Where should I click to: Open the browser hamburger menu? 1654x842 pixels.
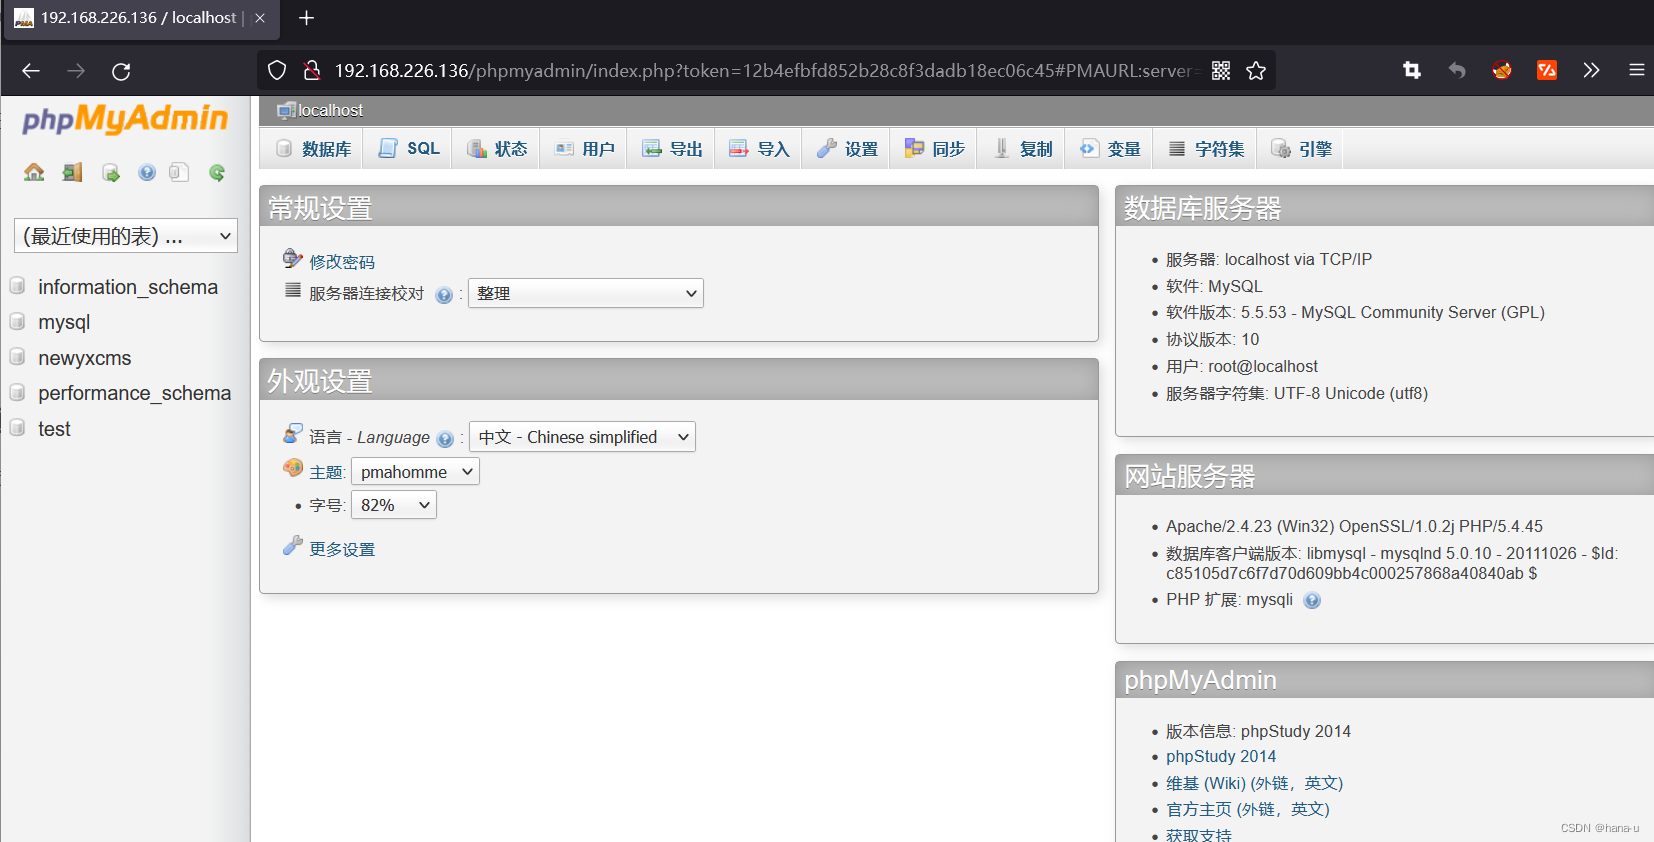click(x=1636, y=70)
